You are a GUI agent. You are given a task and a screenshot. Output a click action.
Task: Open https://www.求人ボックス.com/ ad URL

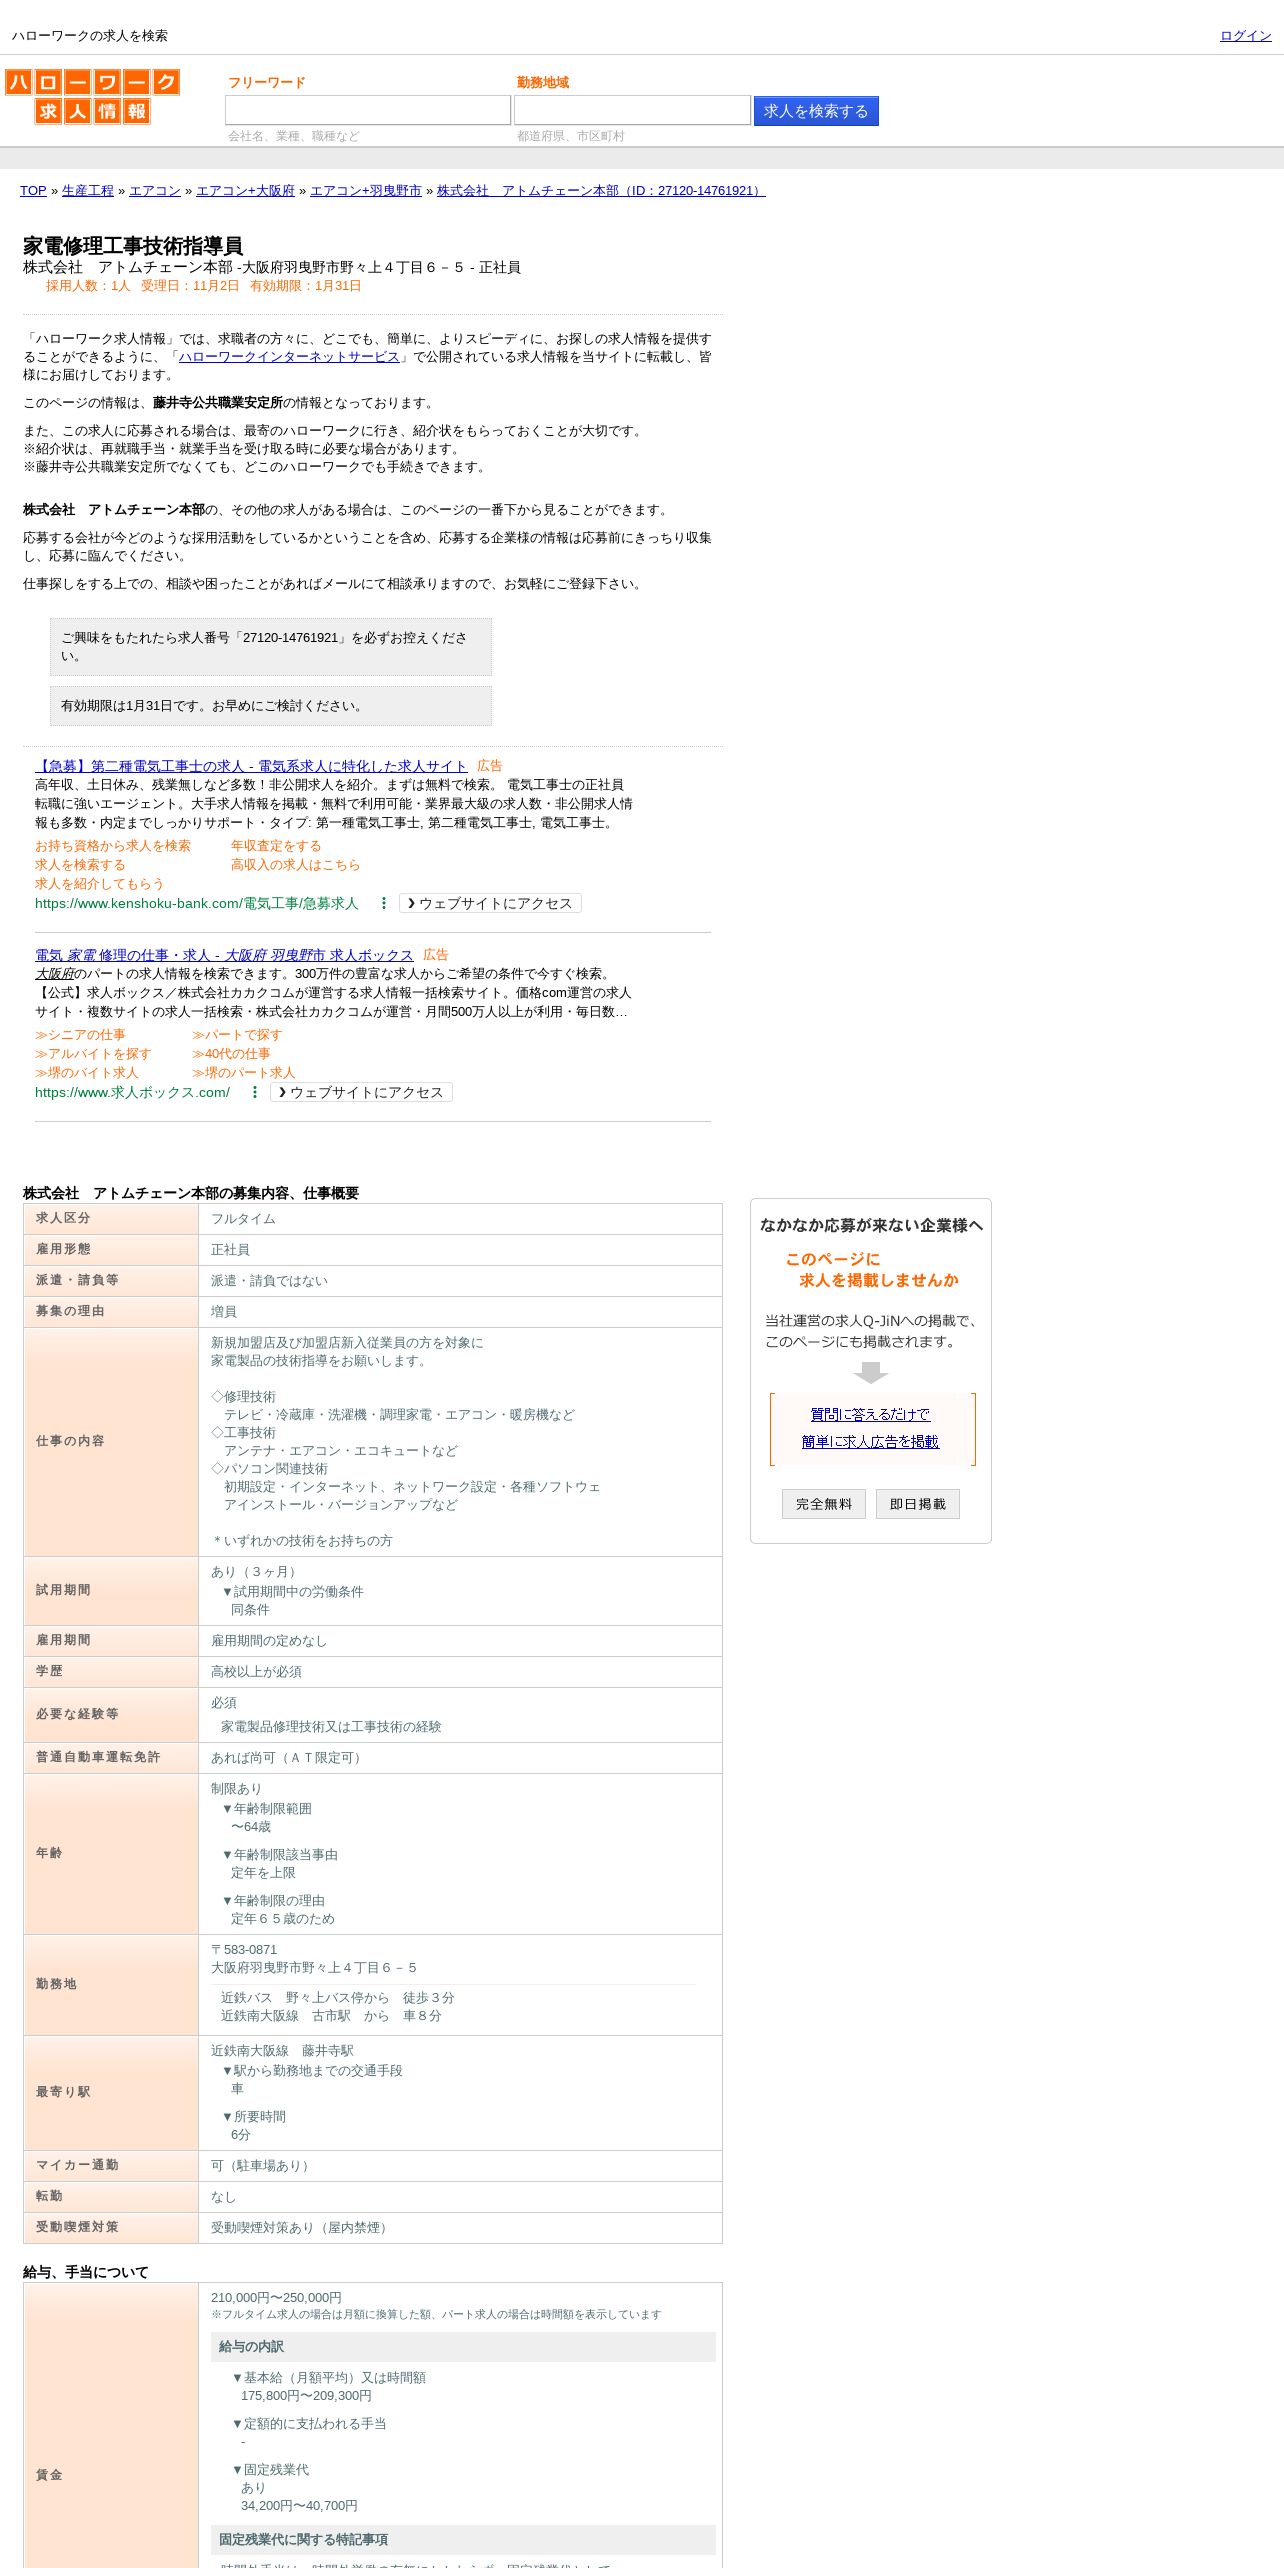coord(132,1092)
